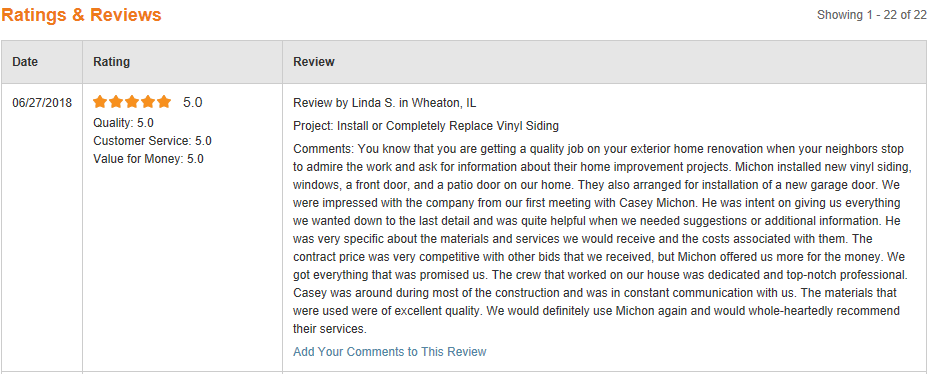Click the Quality: 5.0 rating line
Image resolution: width=943 pixels, height=374 pixels.
[x=123, y=123]
